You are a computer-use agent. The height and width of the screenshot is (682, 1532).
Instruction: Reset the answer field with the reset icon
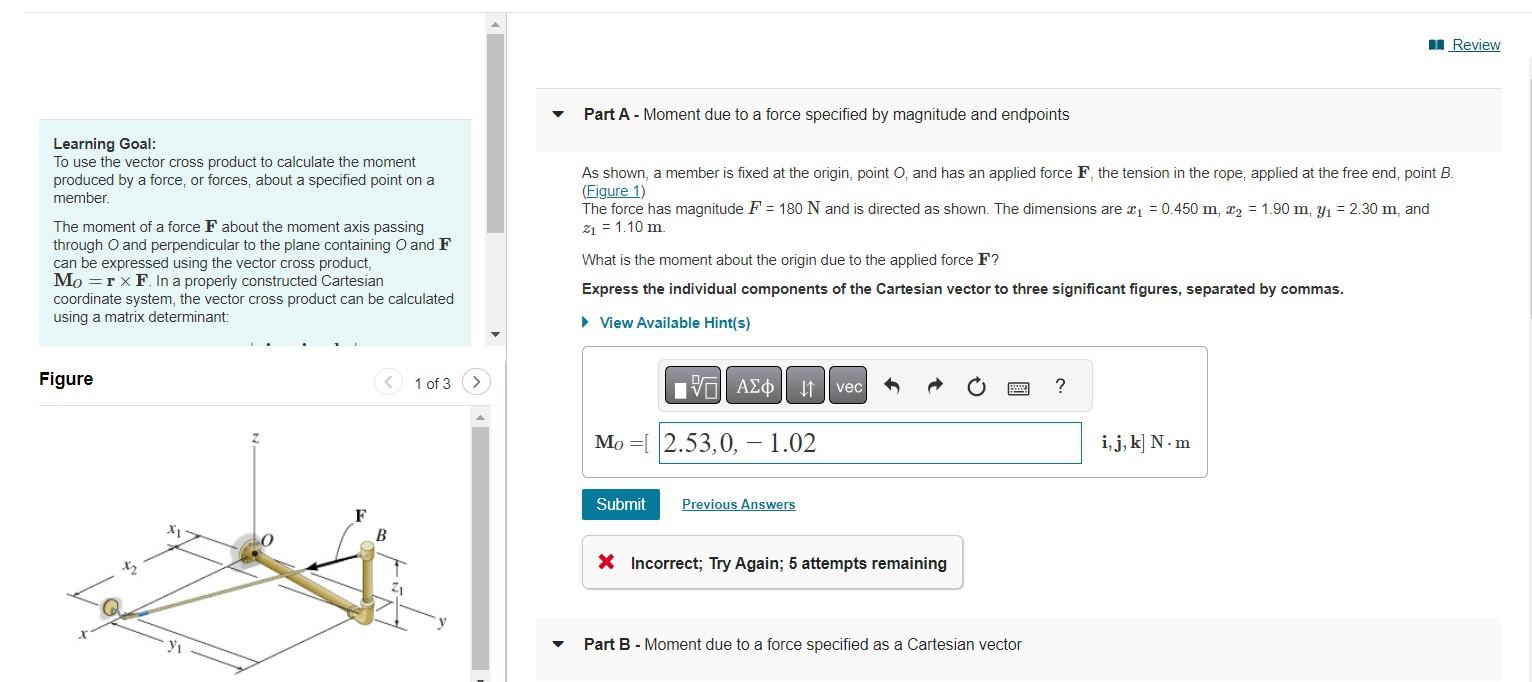(x=975, y=385)
